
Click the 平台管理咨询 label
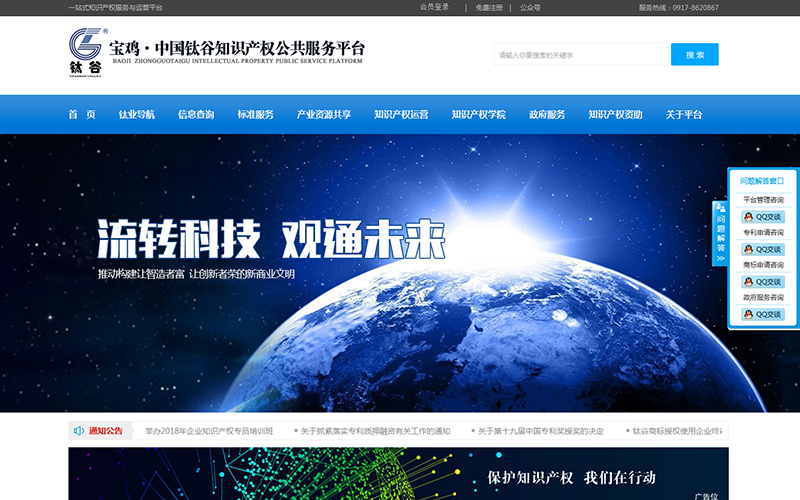coord(763,200)
